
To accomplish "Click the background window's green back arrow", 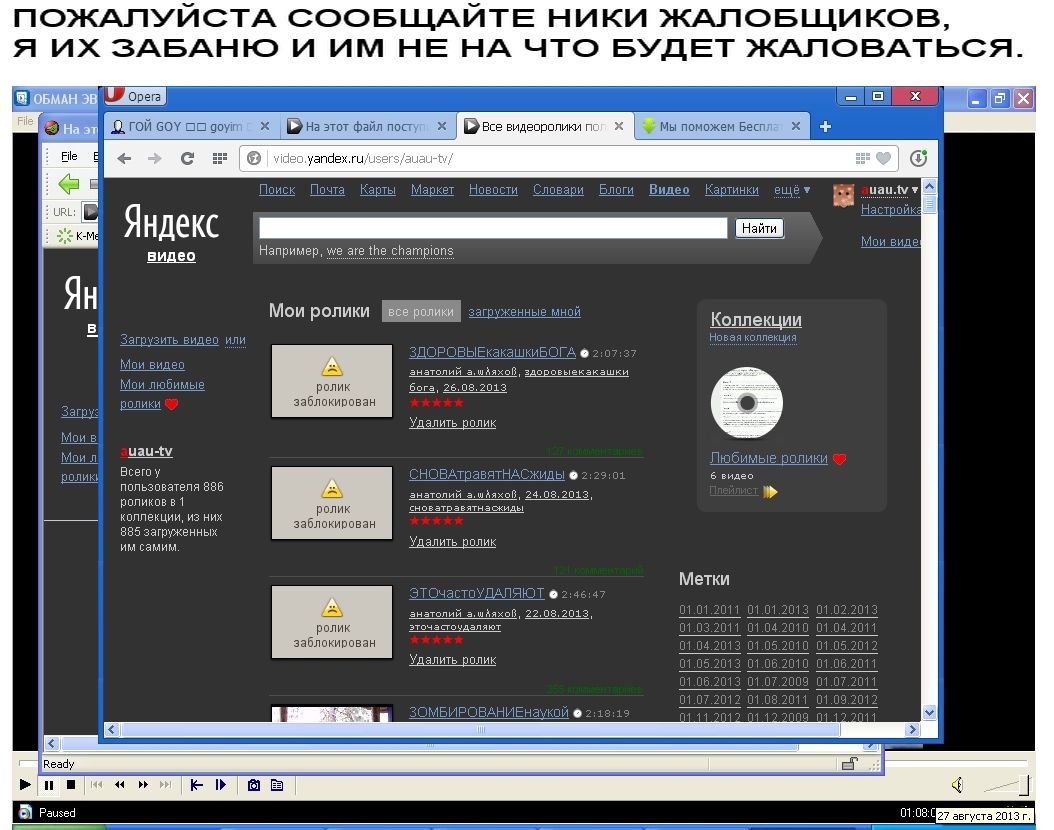I will coord(69,183).
